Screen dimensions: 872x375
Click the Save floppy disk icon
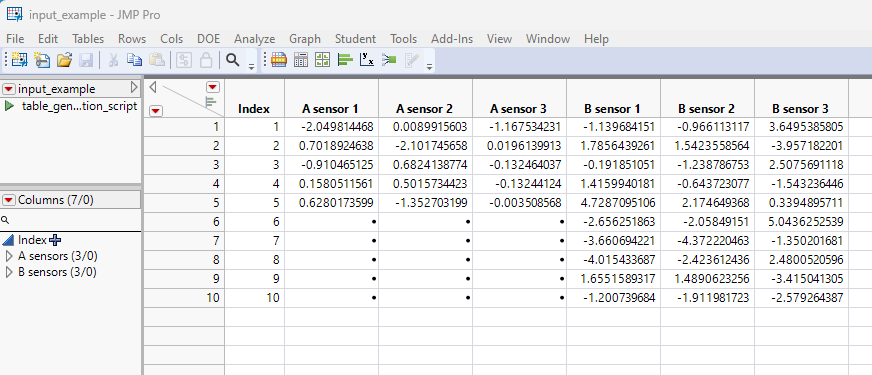pyautogui.click(x=86, y=60)
